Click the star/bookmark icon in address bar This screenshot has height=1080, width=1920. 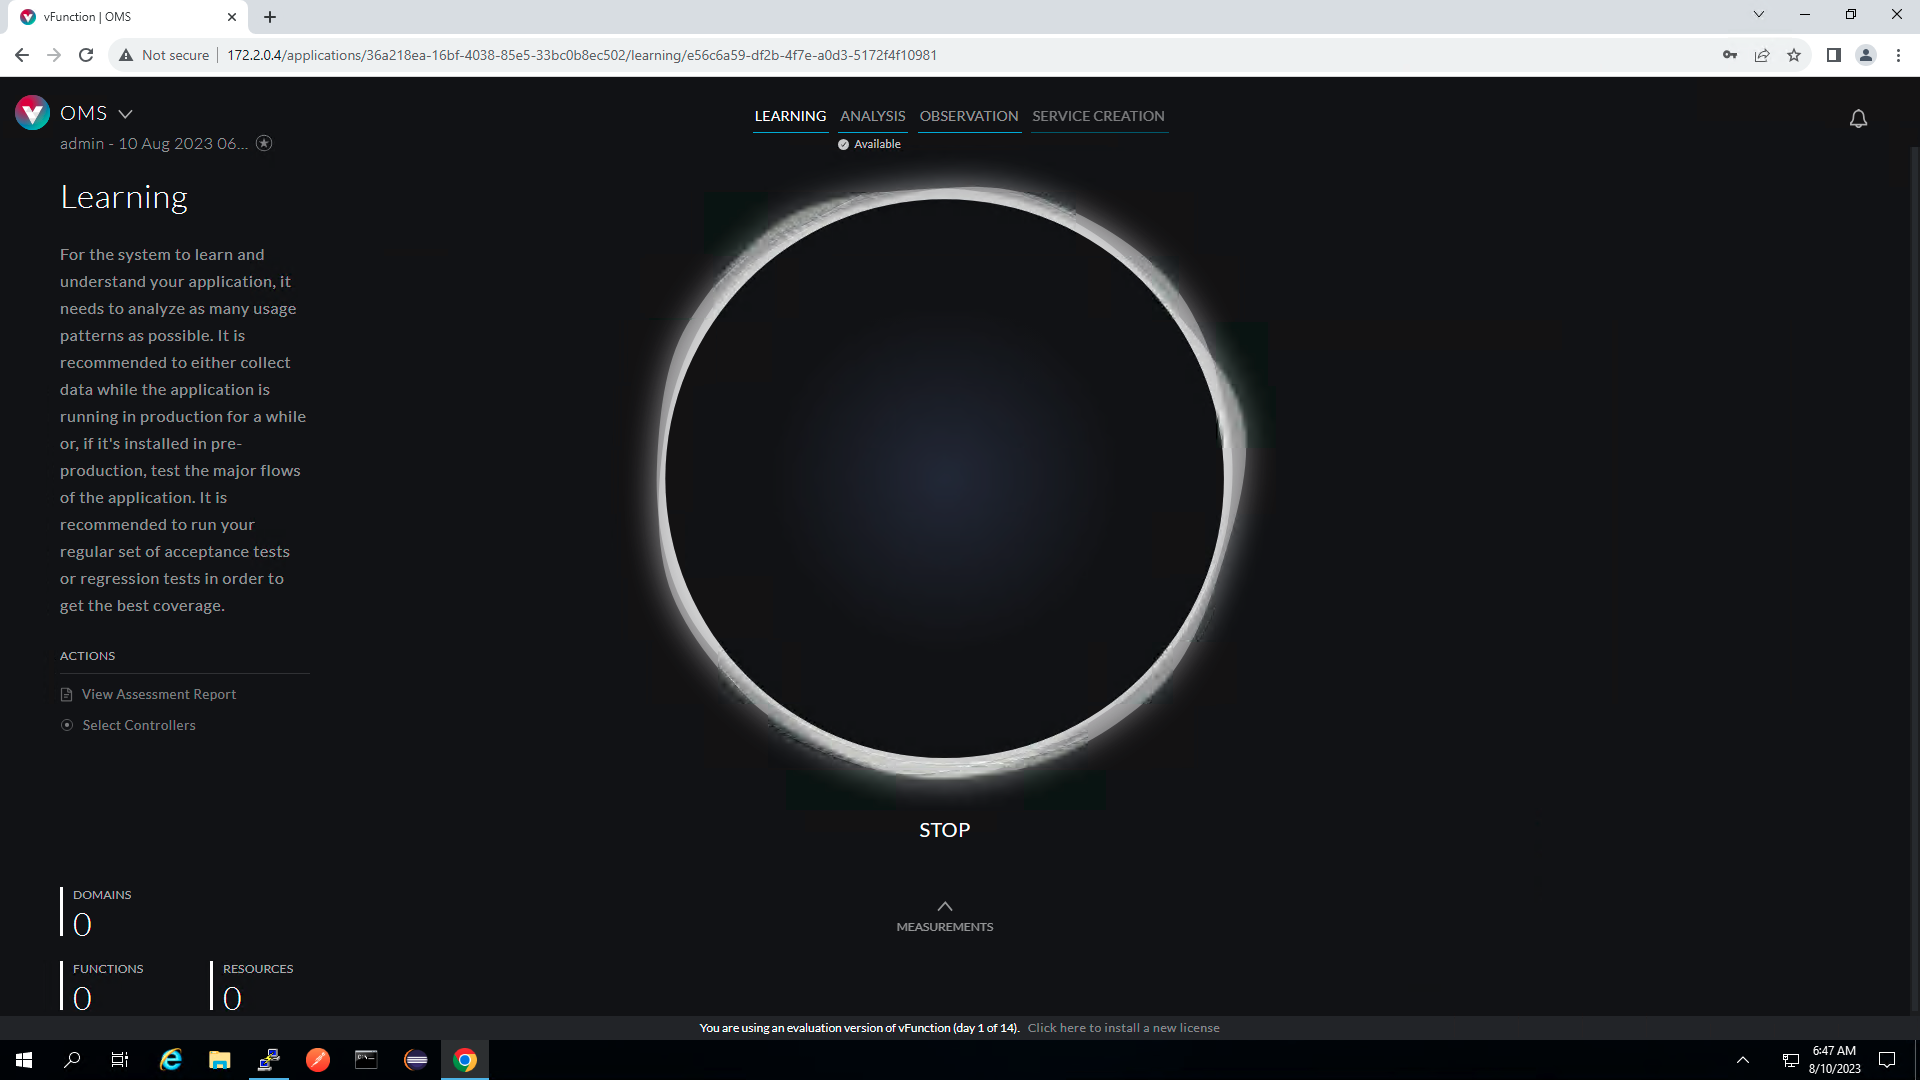tap(1795, 55)
